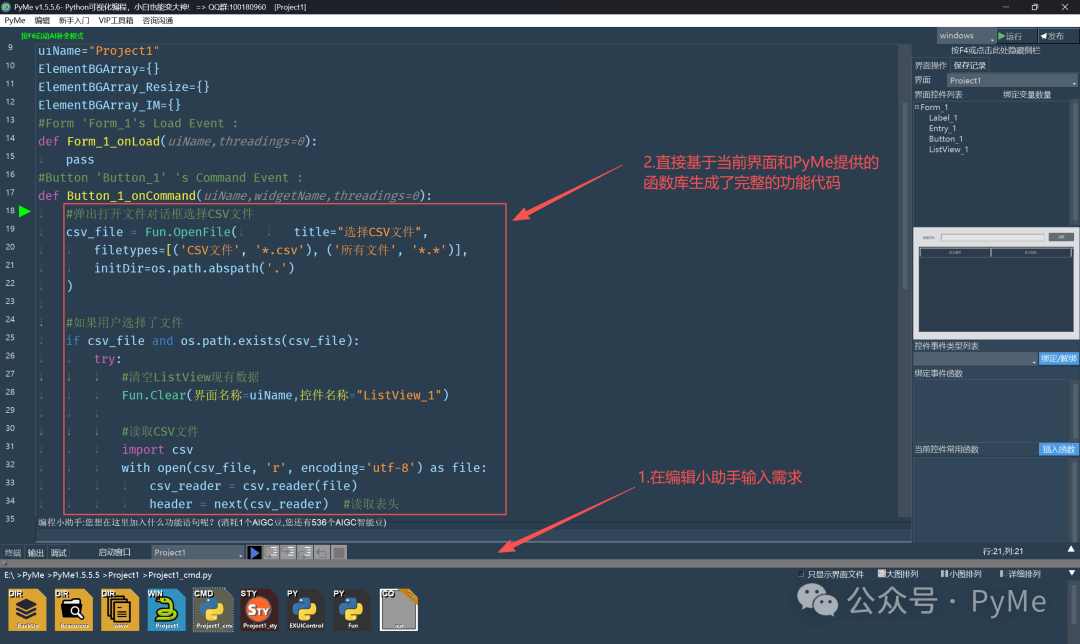The image size is (1080, 644).
Task: Open the EXUIControl Python file icon
Action: click(x=305, y=610)
